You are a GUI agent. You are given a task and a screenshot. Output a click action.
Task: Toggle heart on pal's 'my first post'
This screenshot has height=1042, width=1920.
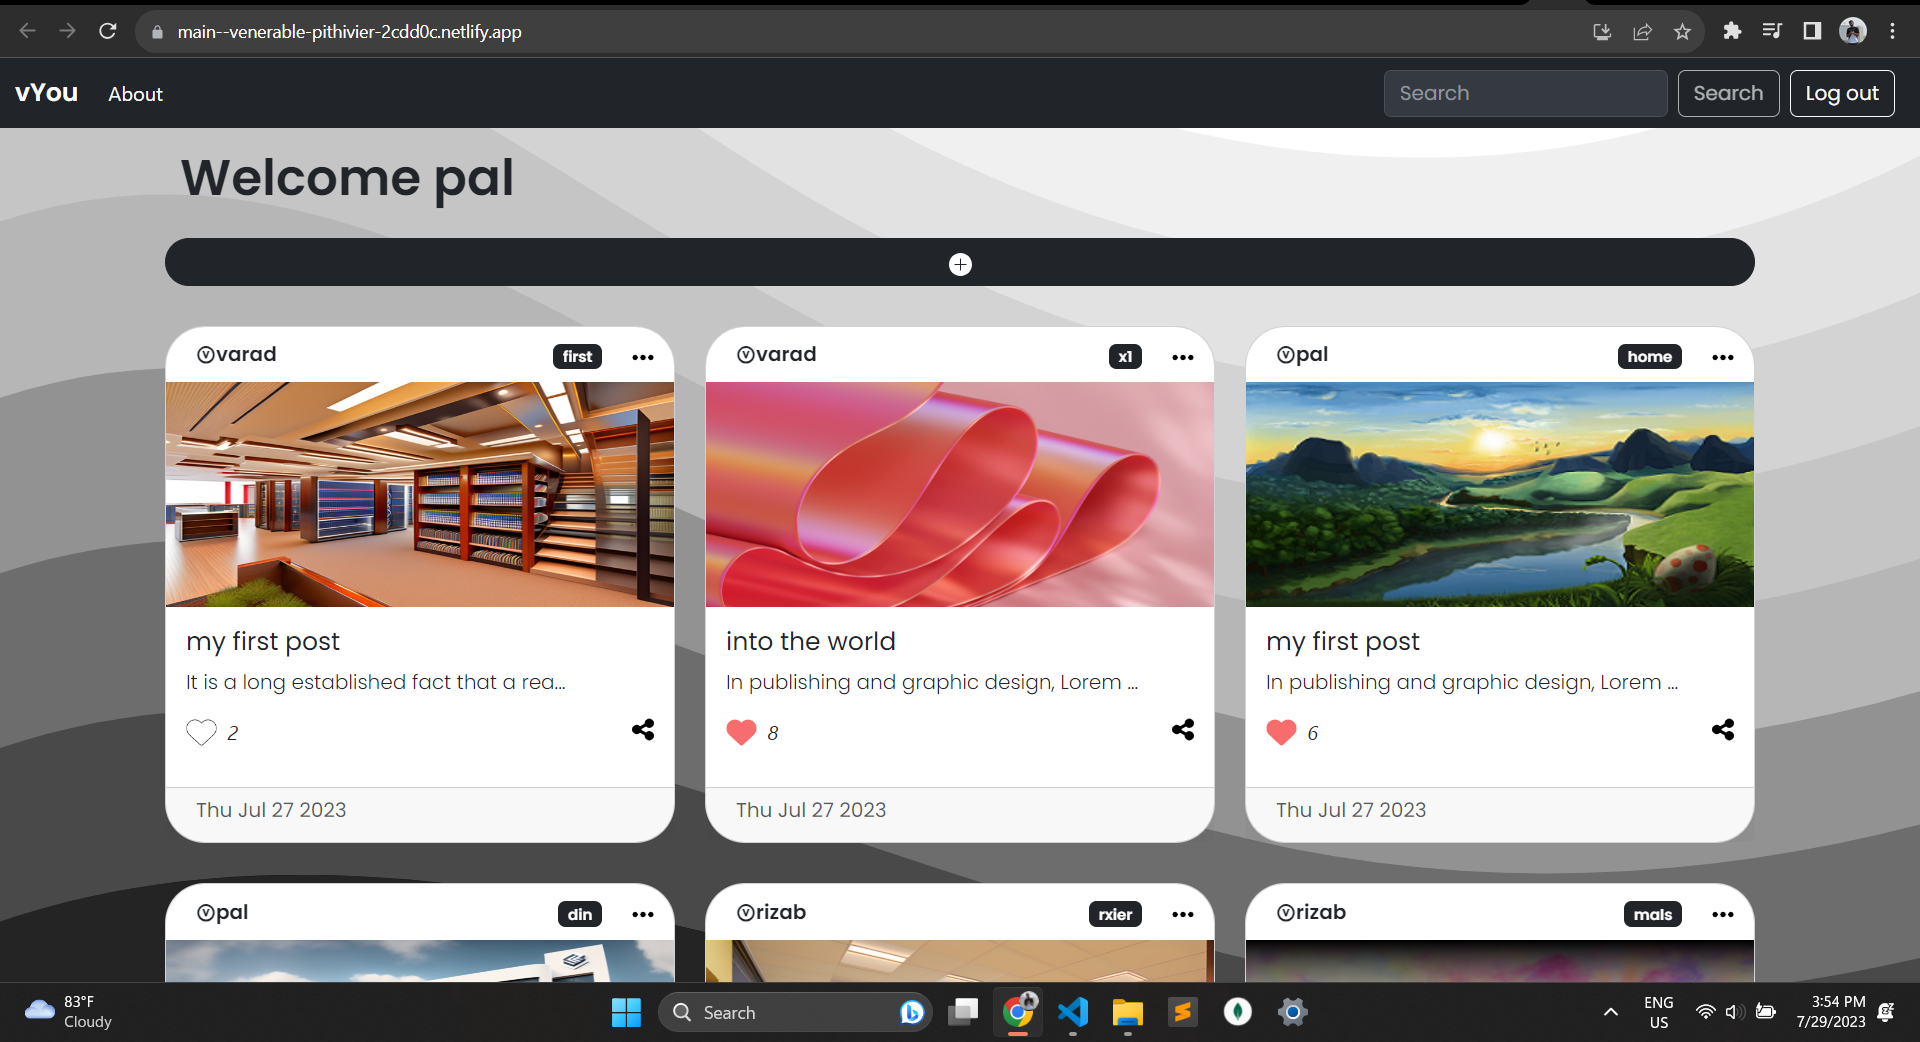coord(1281,732)
